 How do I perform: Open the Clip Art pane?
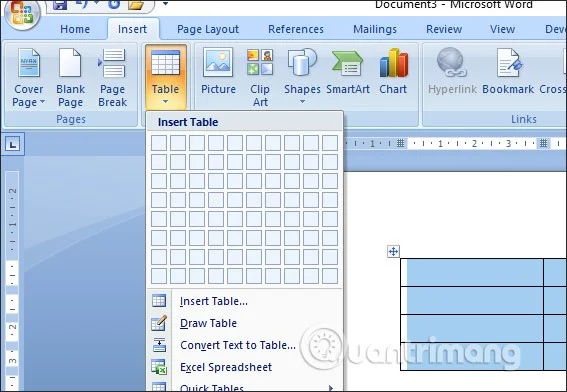pyautogui.click(x=260, y=77)
